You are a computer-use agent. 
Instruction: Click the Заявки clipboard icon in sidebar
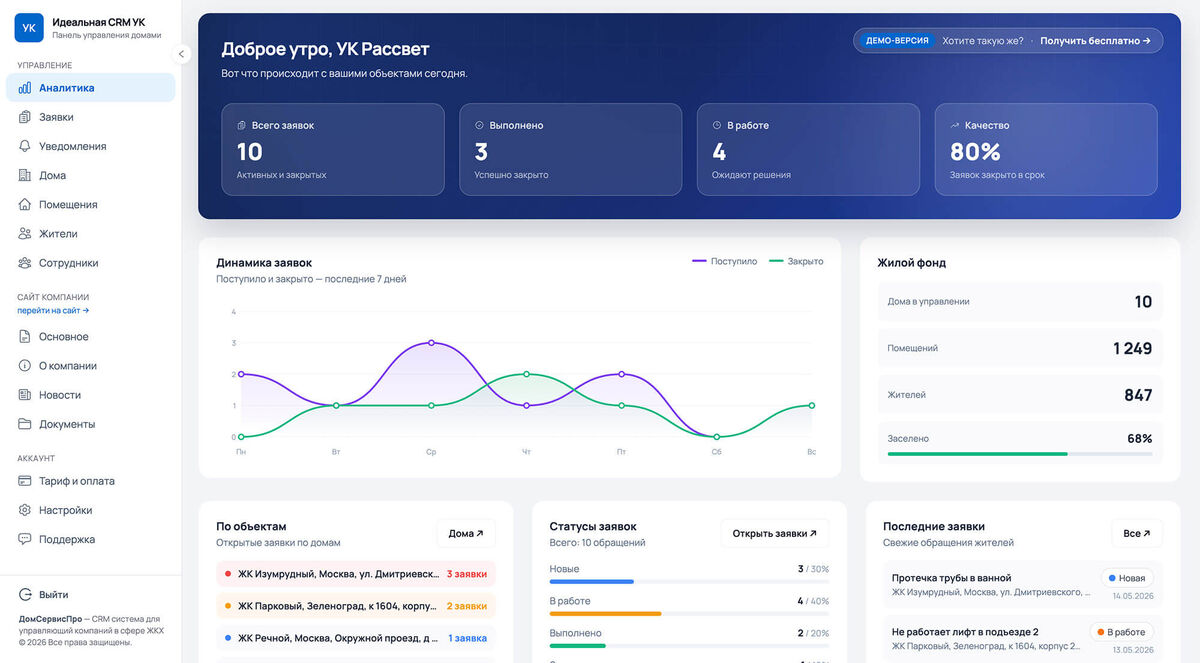click(x=25, y=117)
